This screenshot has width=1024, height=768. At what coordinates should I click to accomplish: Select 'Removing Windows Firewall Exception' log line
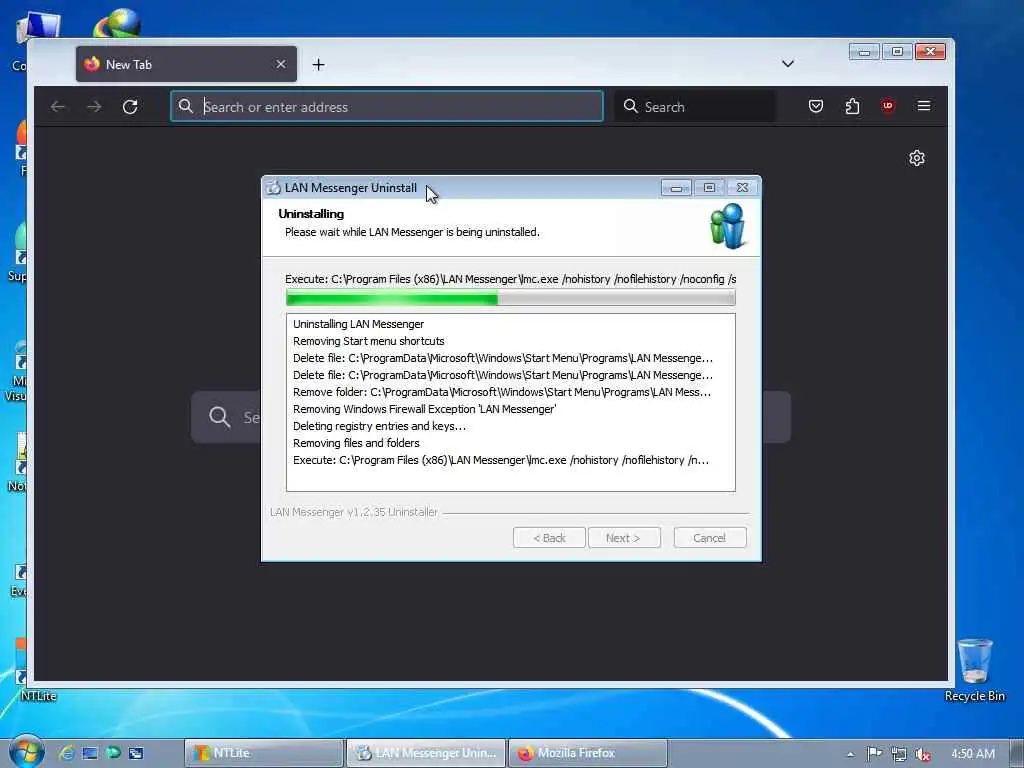click(424, 409)
